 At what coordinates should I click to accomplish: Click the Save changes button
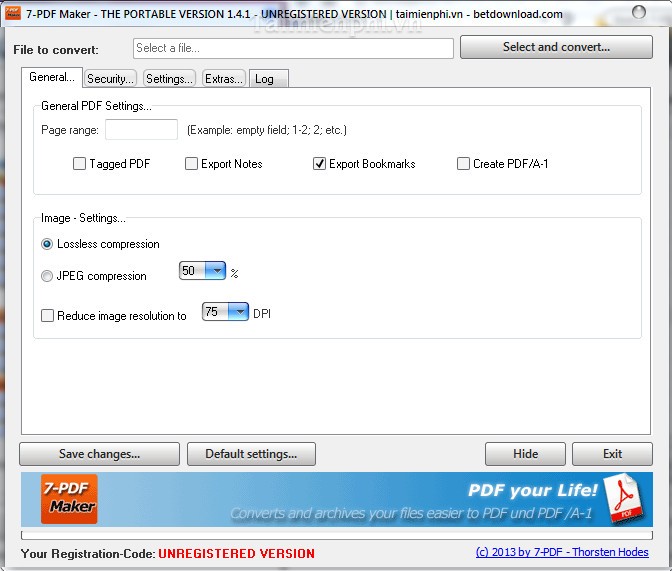99,454
